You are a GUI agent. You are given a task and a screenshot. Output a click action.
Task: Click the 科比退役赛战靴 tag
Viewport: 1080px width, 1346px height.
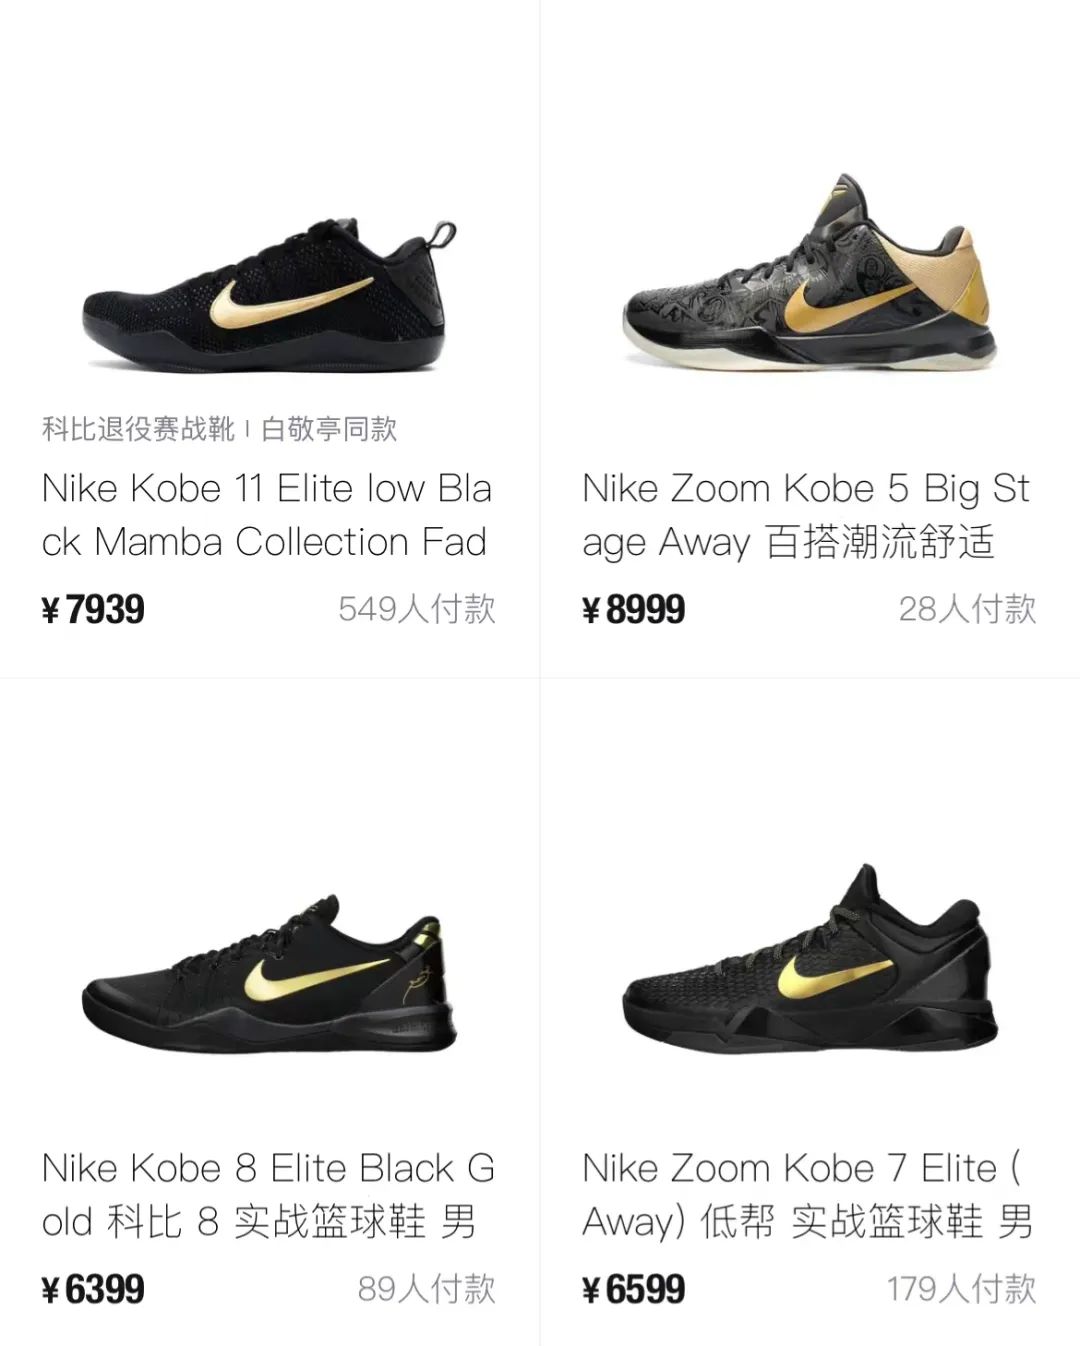[x=138, y=430]
